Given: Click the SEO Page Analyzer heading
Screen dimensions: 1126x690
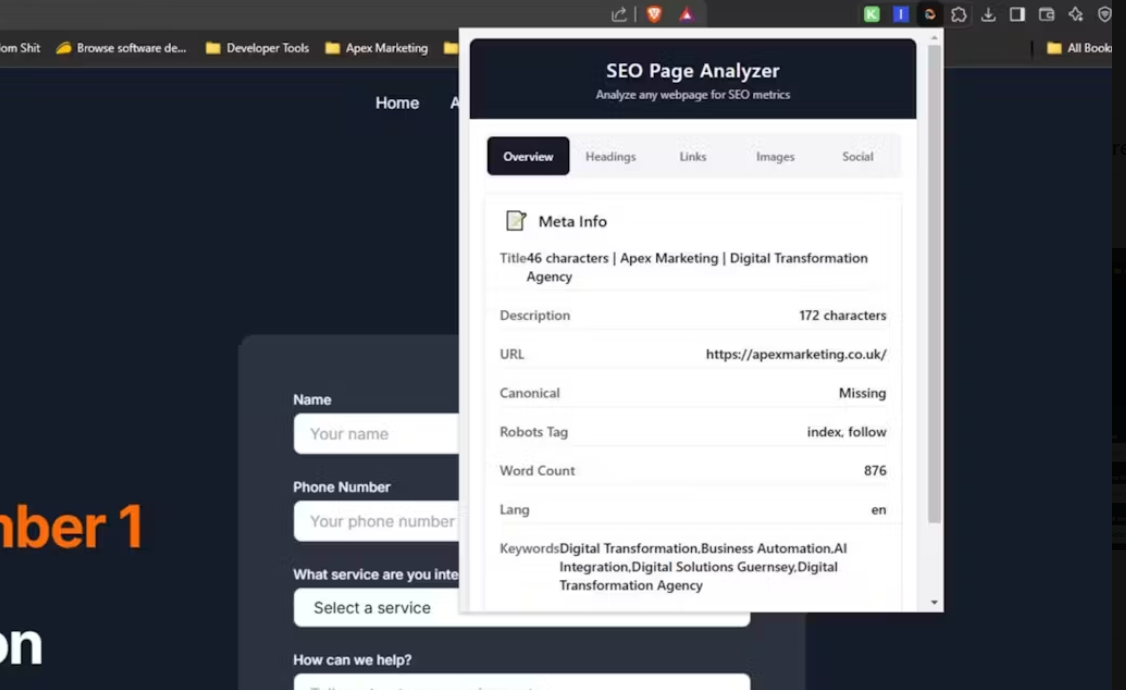Looking at the screenshot, I should [692, 70].
